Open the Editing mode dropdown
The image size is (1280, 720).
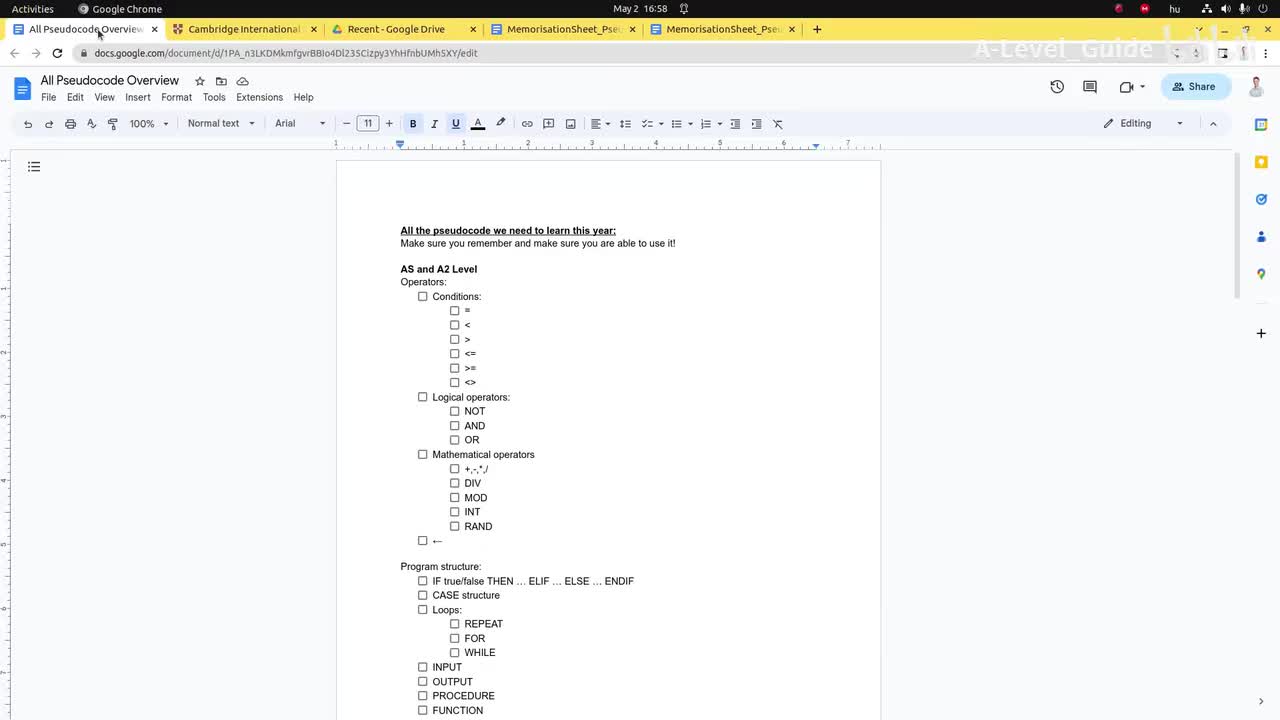[x=1143, y=124]
